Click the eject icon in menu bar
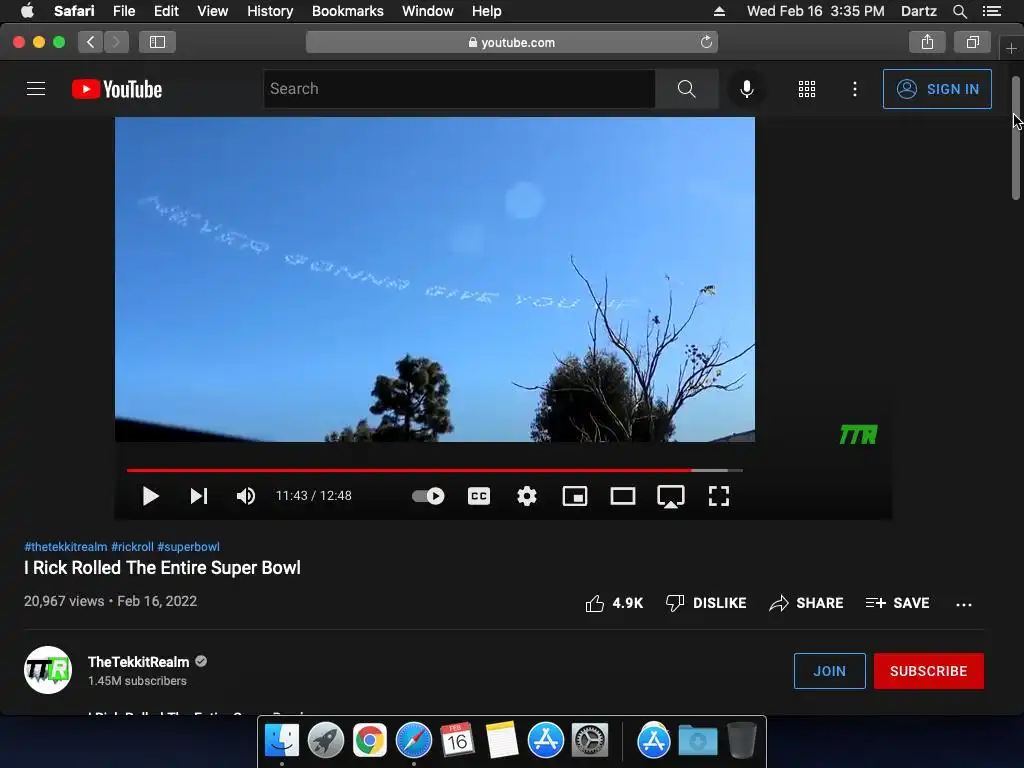This screenshot has height=768, width=1024. click(719, 11)
